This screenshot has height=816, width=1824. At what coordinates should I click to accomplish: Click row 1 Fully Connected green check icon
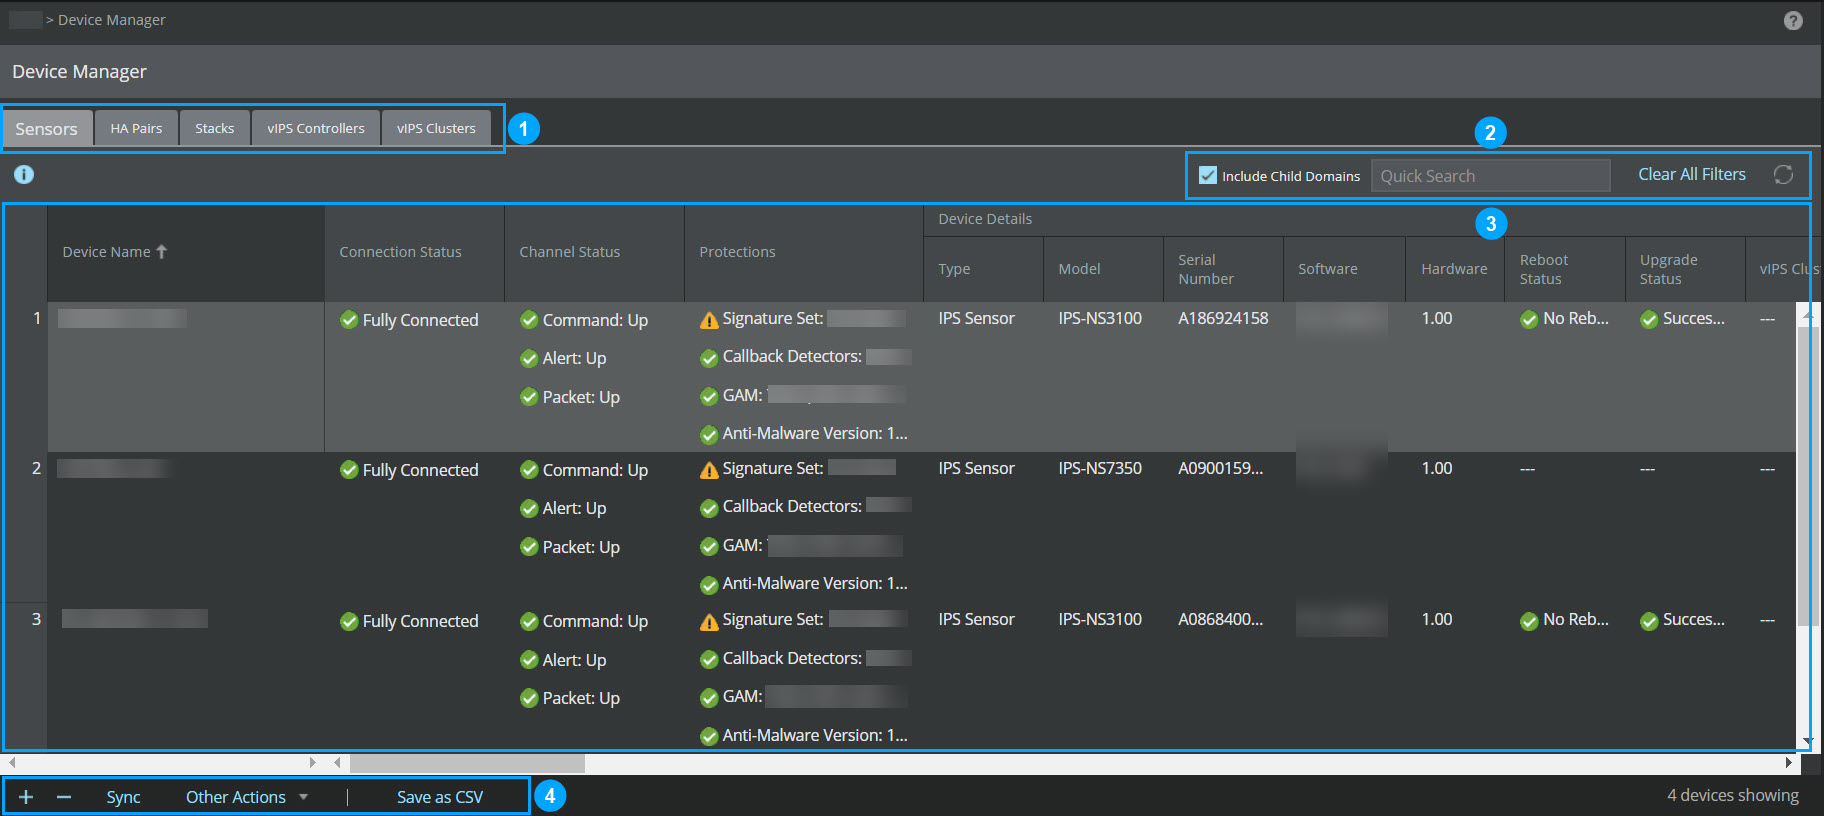pyautogui.click(x=349, y=320)
